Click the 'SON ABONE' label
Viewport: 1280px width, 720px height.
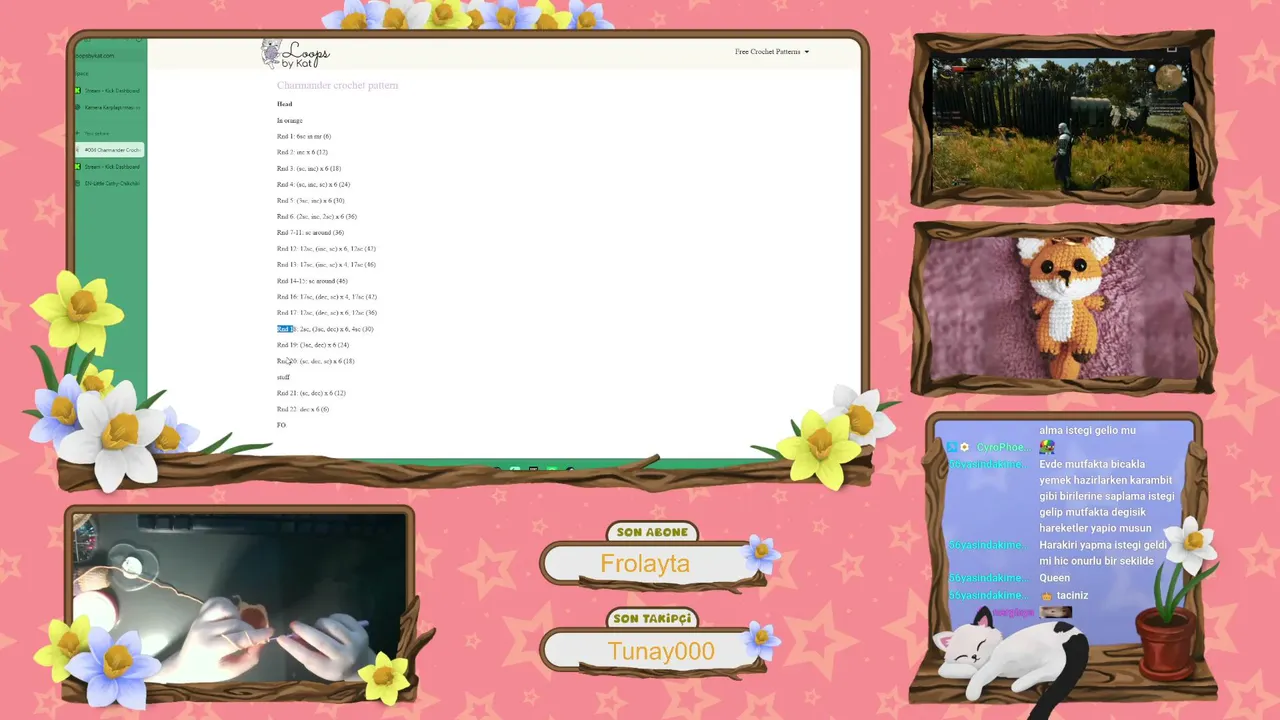[652, 532]
